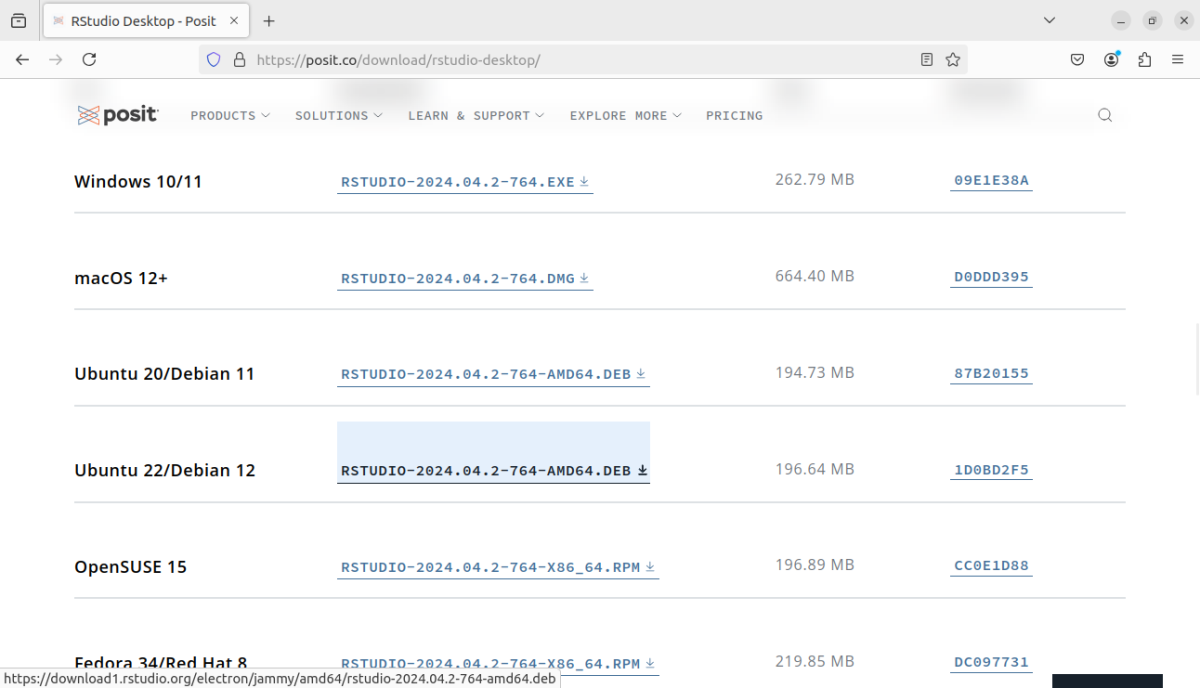This screenshot has width=1200, height=688.
Task: Open the Explore More menu
Action: pyautogui.click(x=625, y=116)
